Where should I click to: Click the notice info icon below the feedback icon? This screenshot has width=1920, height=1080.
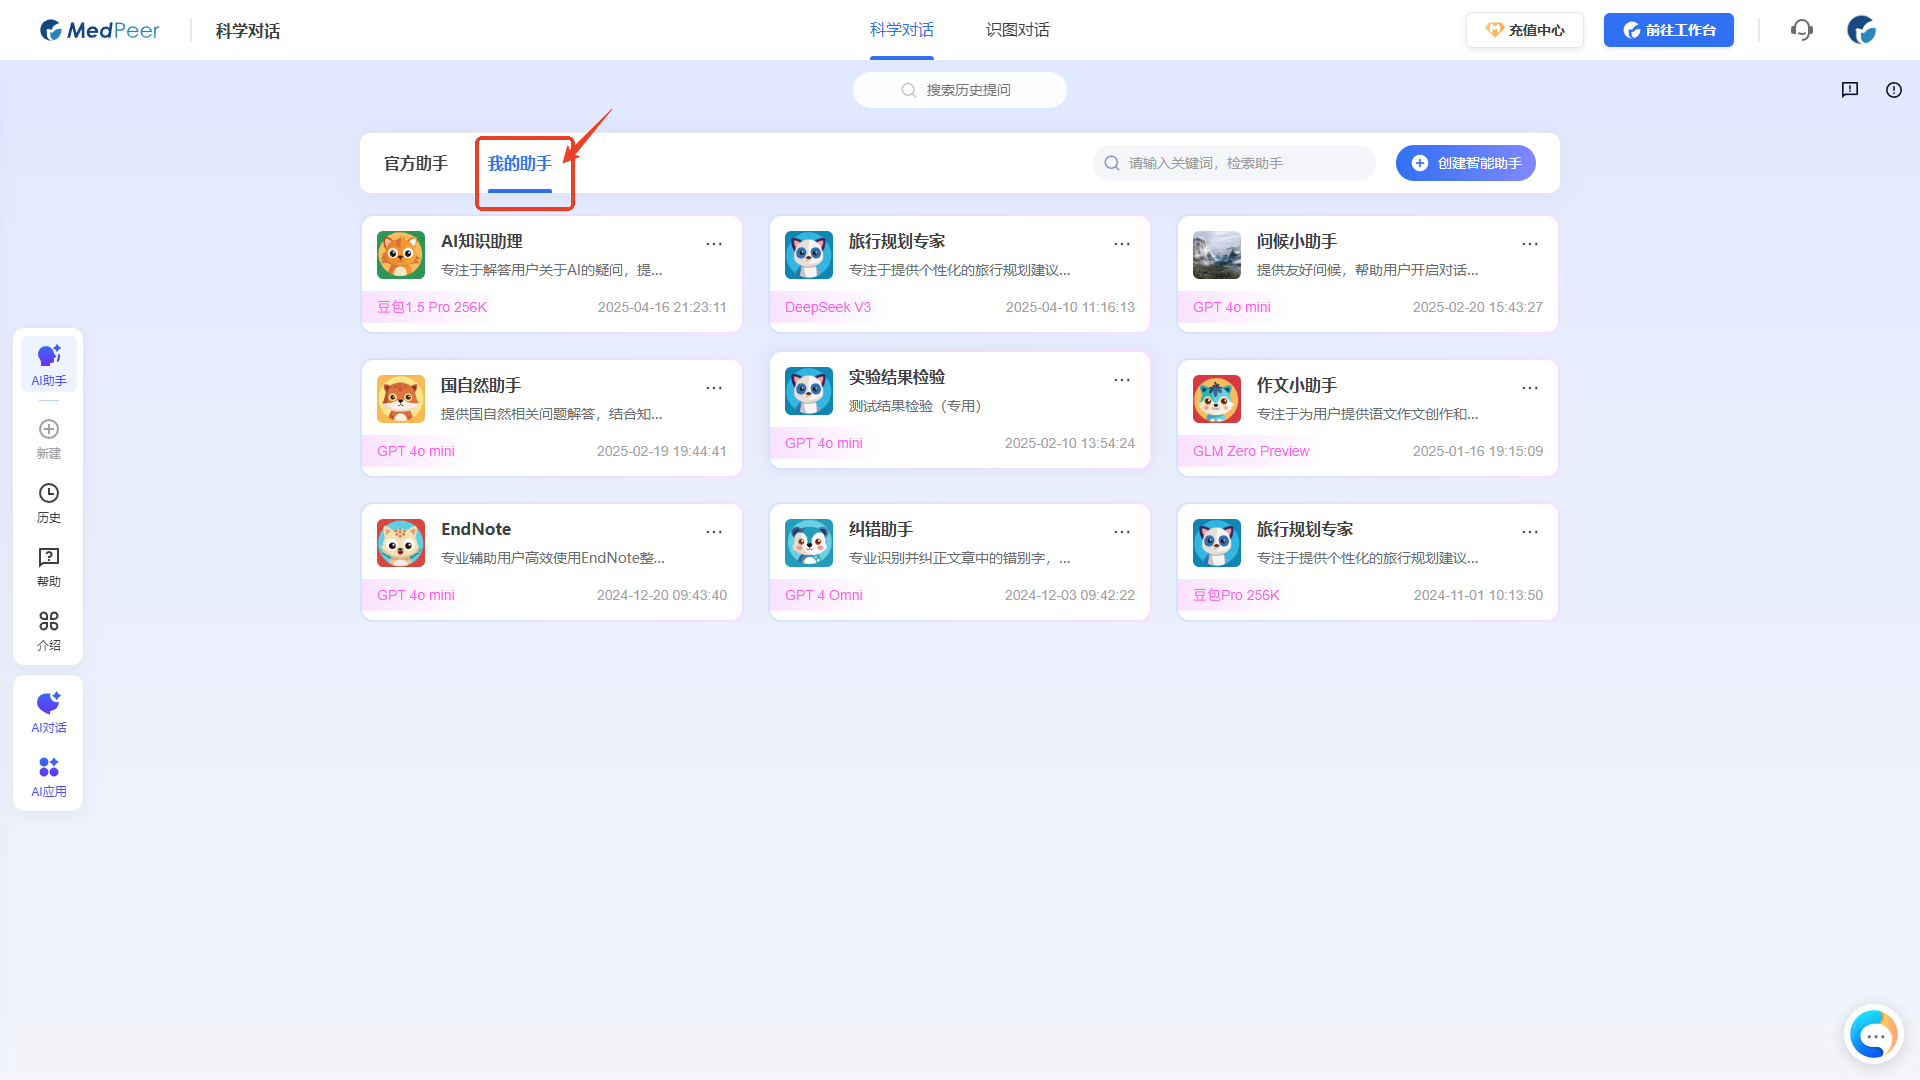(1894, 90)
